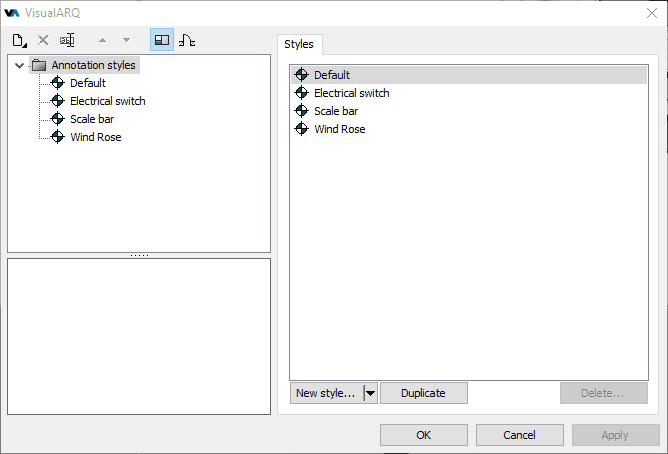Select Scale bar in the left tree
This screenshot has width=668, height=454.
(x=92, y=119)
